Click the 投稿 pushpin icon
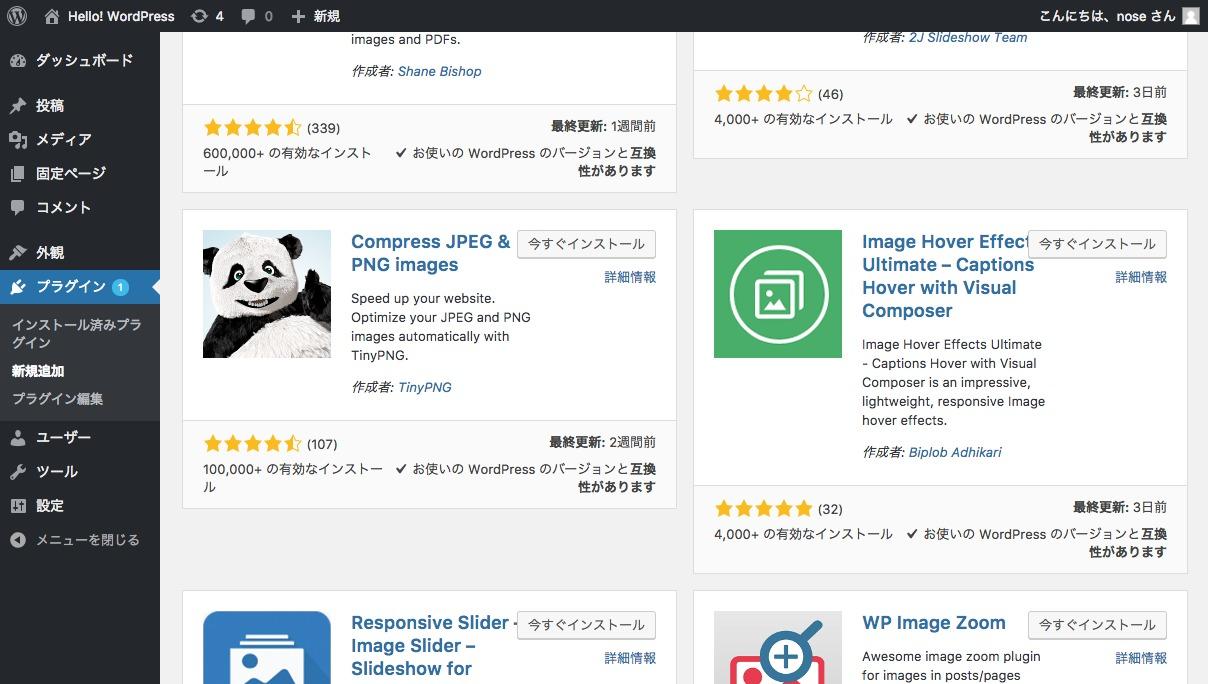The height and width of the screenshot is (684, 1208). tap(18, 106)
